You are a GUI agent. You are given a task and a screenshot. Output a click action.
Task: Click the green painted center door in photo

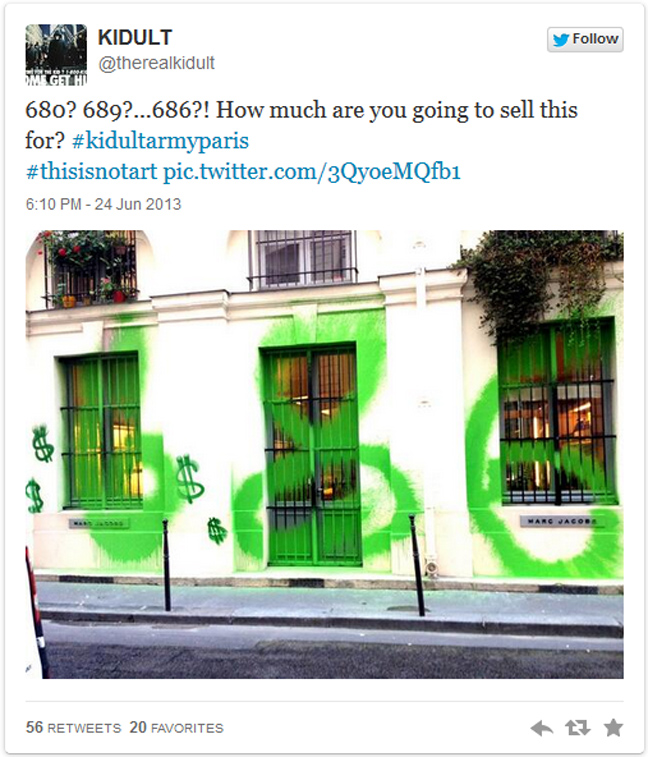(x=312, y=455)
